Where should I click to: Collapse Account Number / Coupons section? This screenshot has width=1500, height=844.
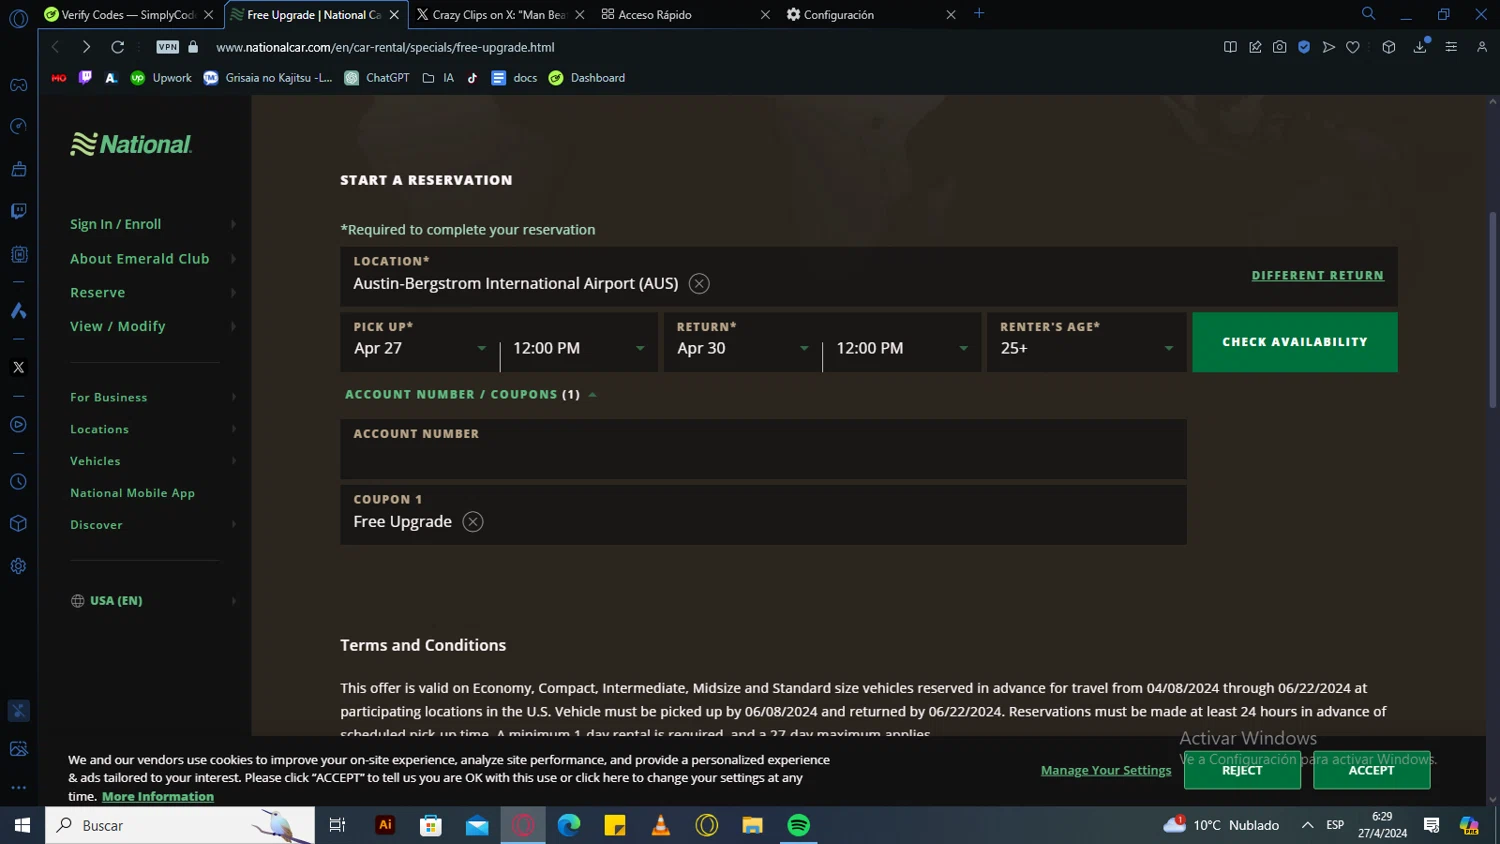[470, 395]
